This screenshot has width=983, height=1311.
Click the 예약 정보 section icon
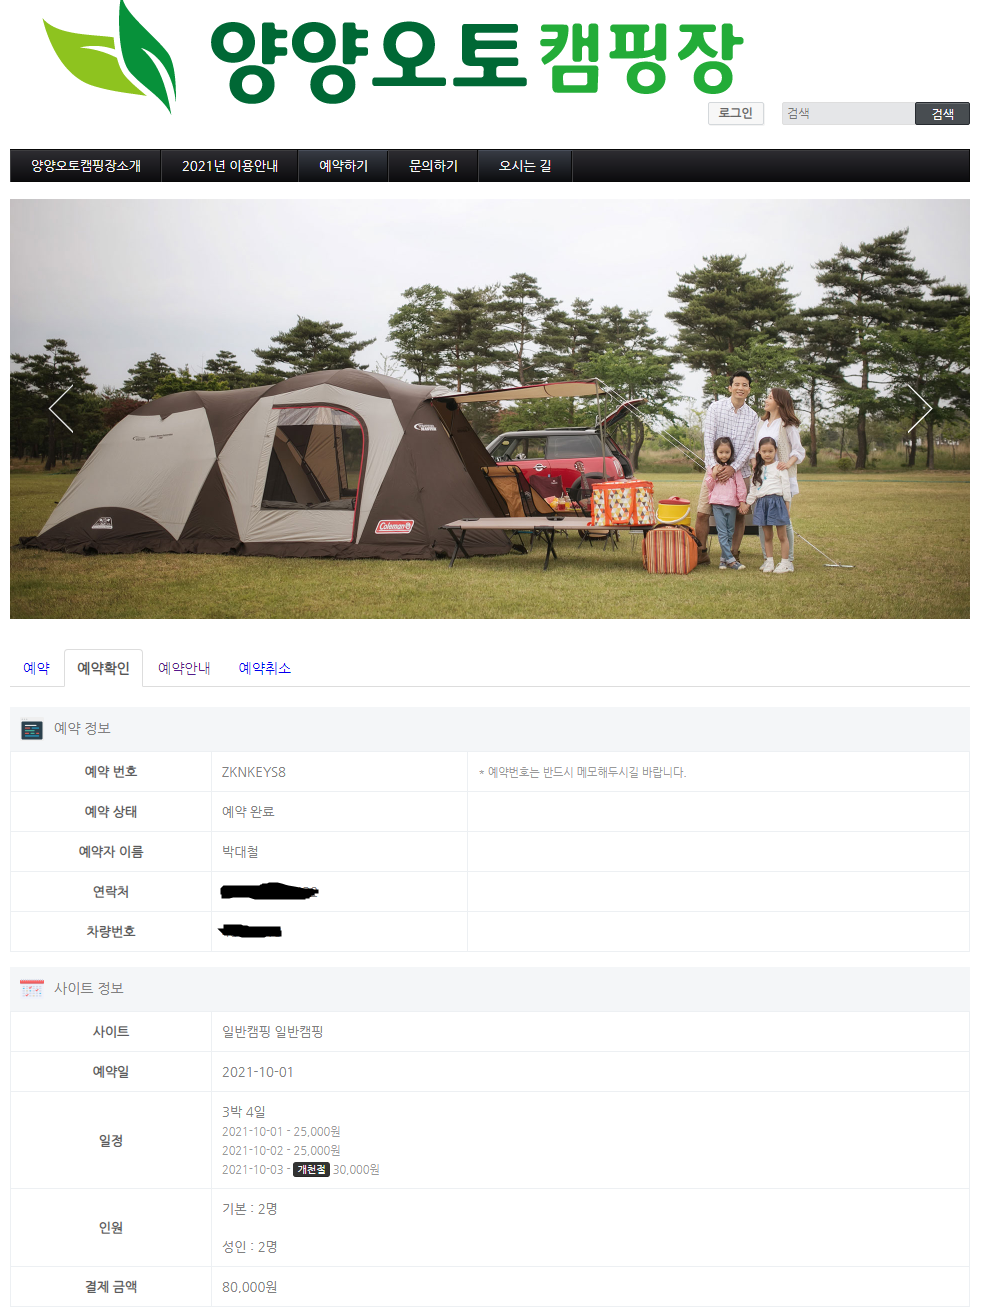(x=32, y=730)
